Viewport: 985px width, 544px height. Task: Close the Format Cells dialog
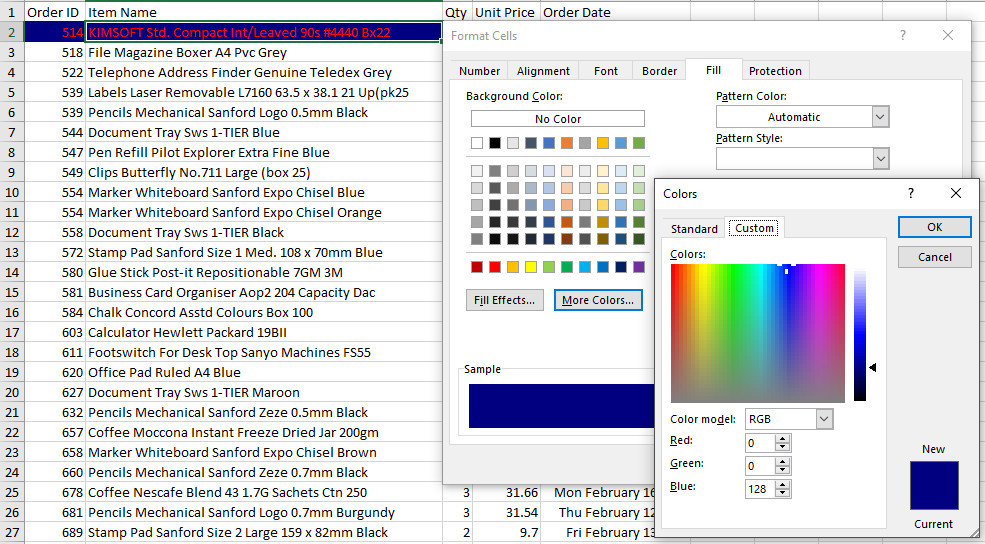948,35
